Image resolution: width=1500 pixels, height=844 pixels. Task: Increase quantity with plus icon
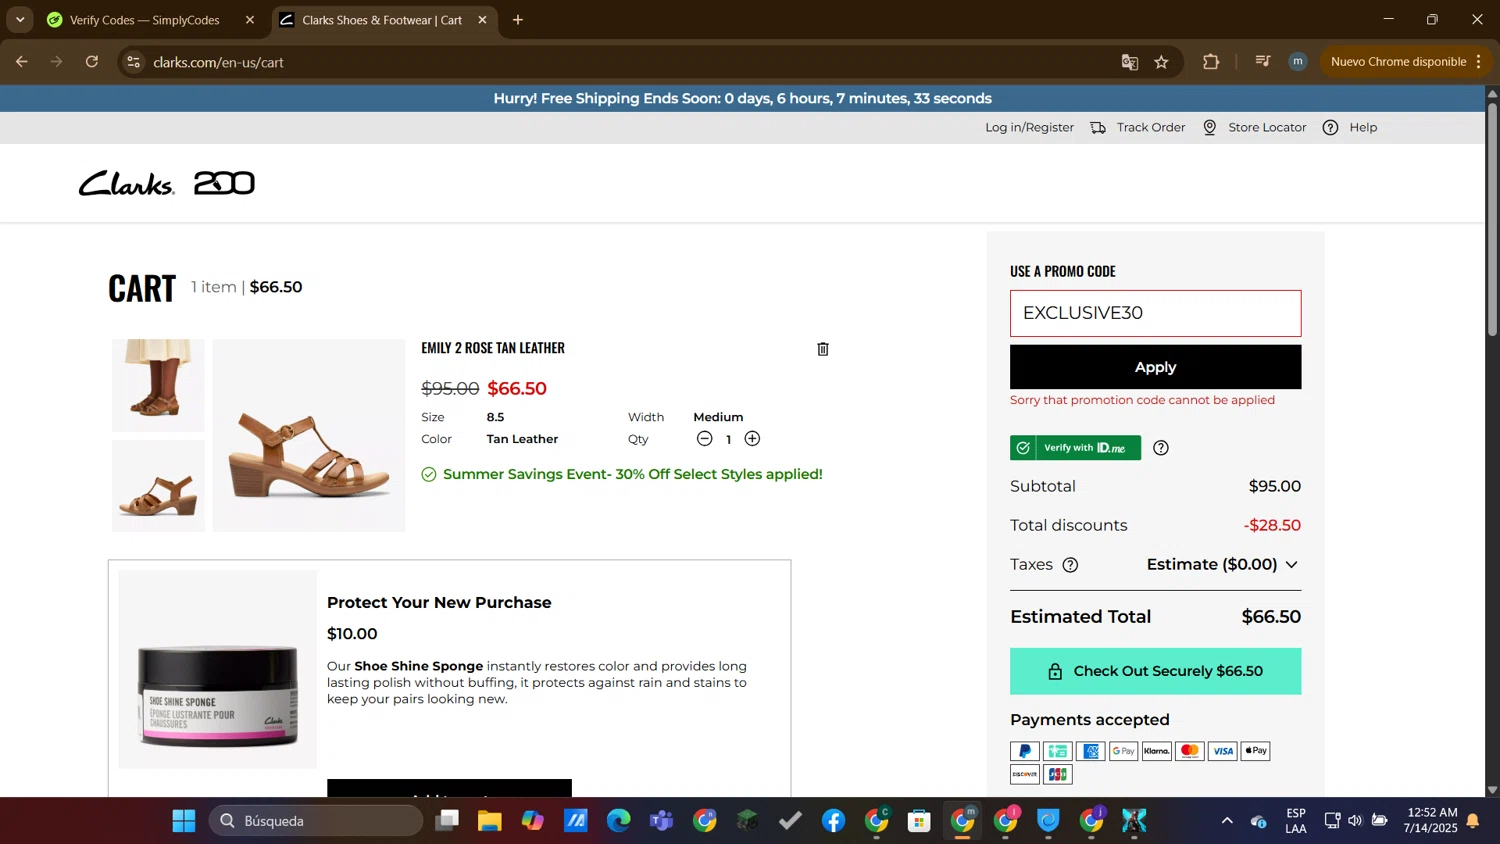752,439
